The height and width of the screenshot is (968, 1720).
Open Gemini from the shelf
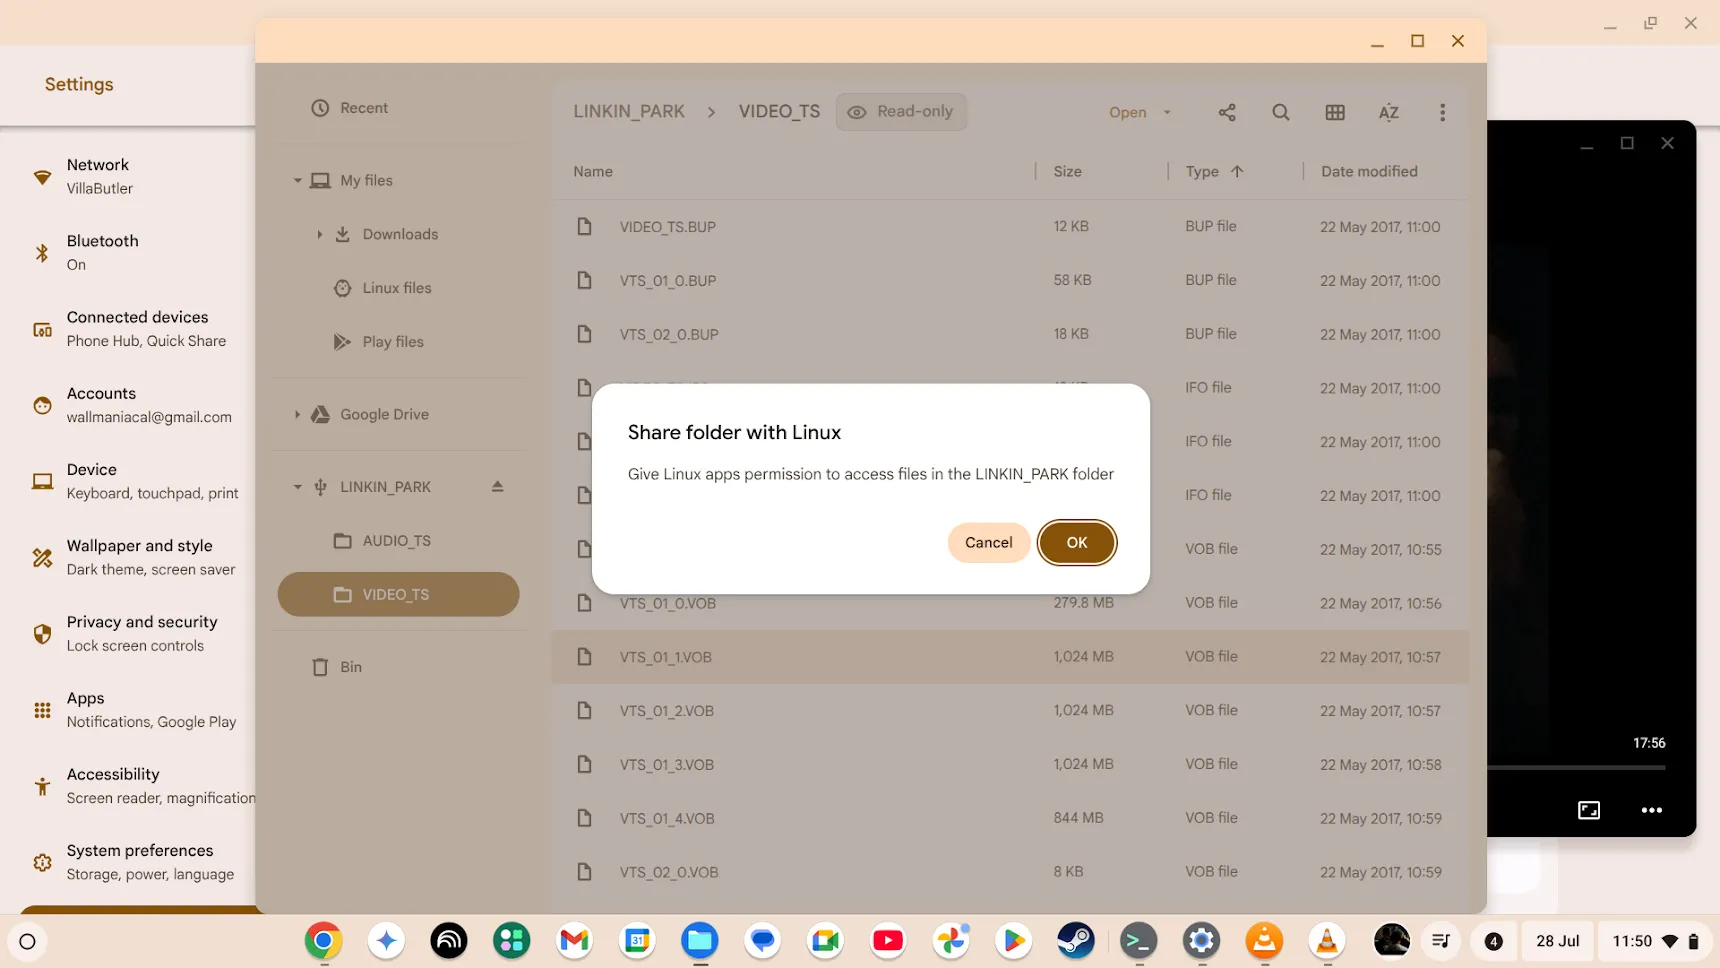386,941
